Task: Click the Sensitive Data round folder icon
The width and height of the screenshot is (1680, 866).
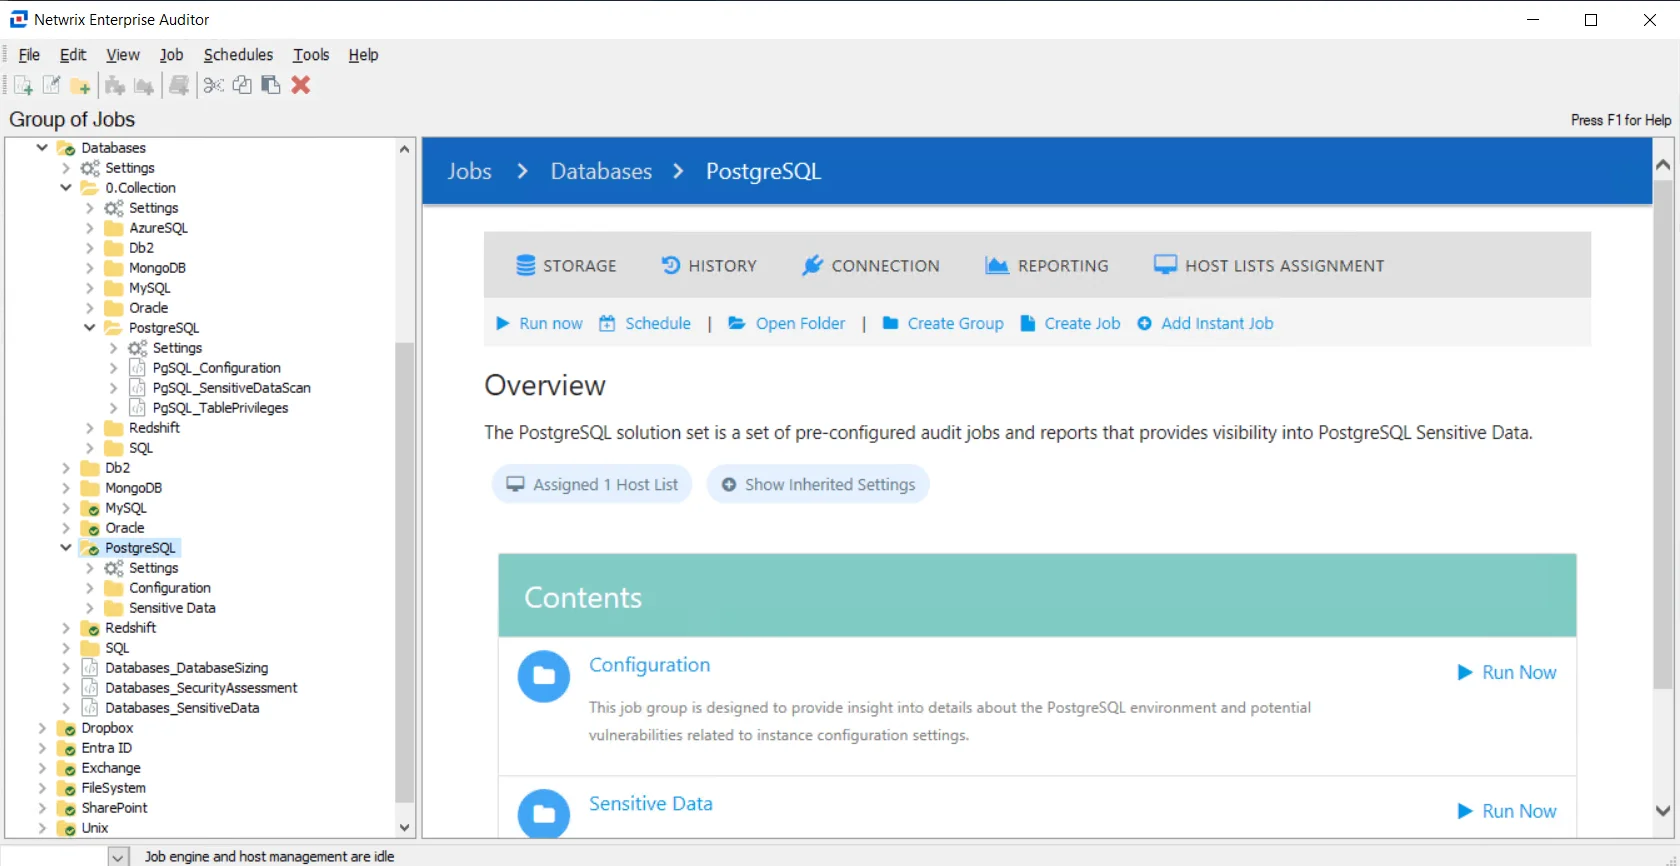Action: 544,813
